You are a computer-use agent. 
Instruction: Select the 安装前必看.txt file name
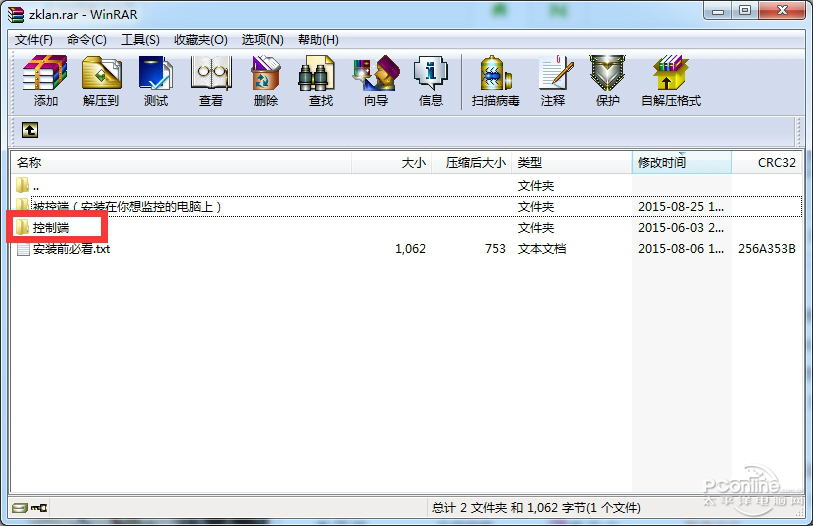click(x=72, y=249)
